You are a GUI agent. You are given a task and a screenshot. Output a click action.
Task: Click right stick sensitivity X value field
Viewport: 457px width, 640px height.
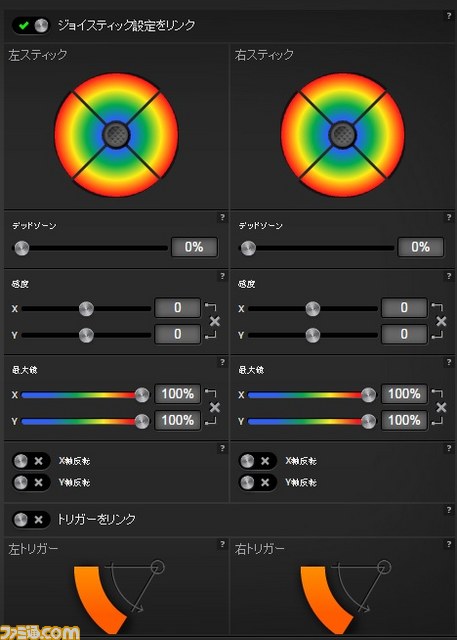(x=404, y=308)
